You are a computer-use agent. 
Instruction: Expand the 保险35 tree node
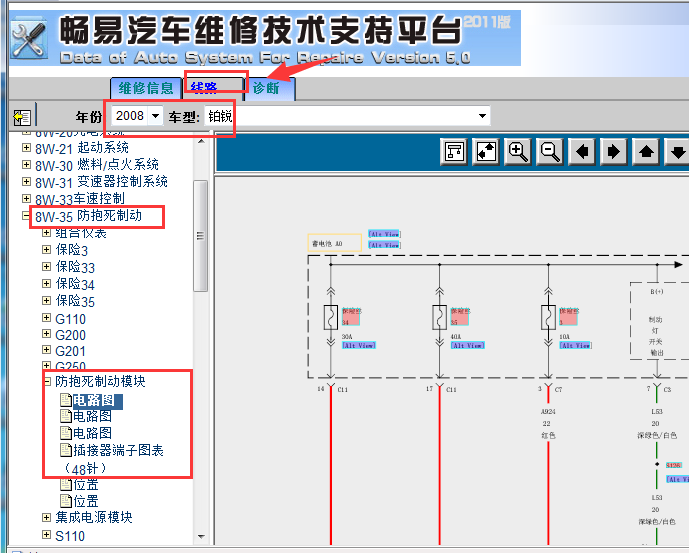[46, 301]
